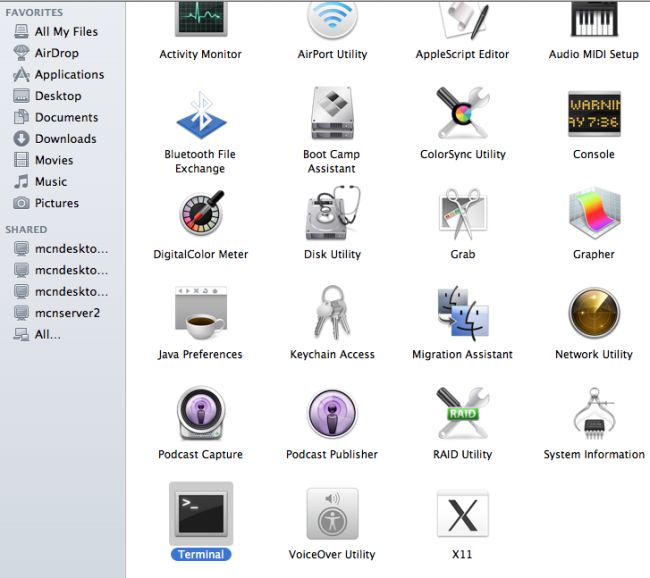
Task: Select the Grapher app icon
Action: pos(595,213)
